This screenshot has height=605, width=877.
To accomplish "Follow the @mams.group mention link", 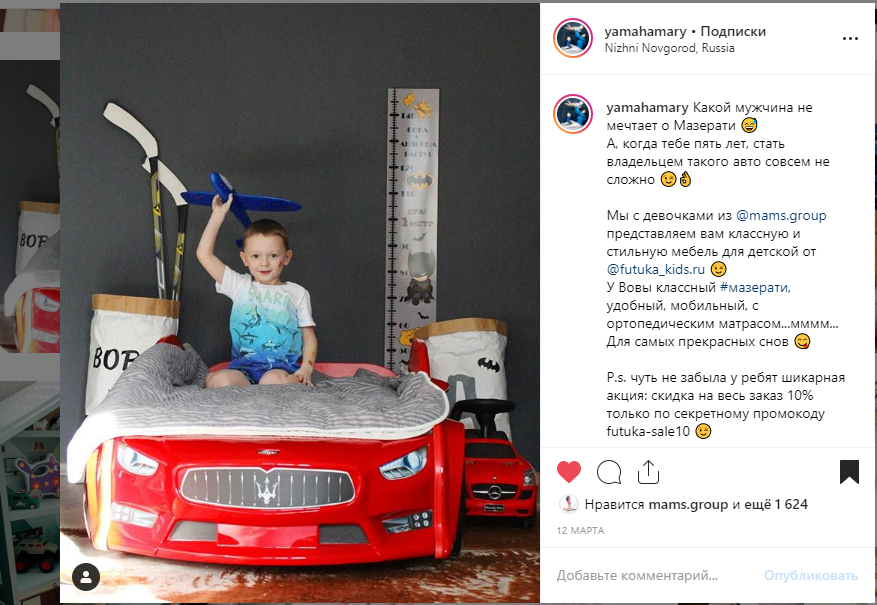I will pyautogui.click(x=781, y=215).
